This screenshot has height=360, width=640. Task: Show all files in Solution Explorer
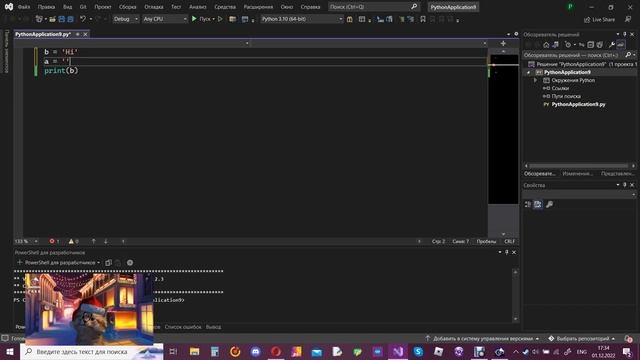(x=600, y=44)
